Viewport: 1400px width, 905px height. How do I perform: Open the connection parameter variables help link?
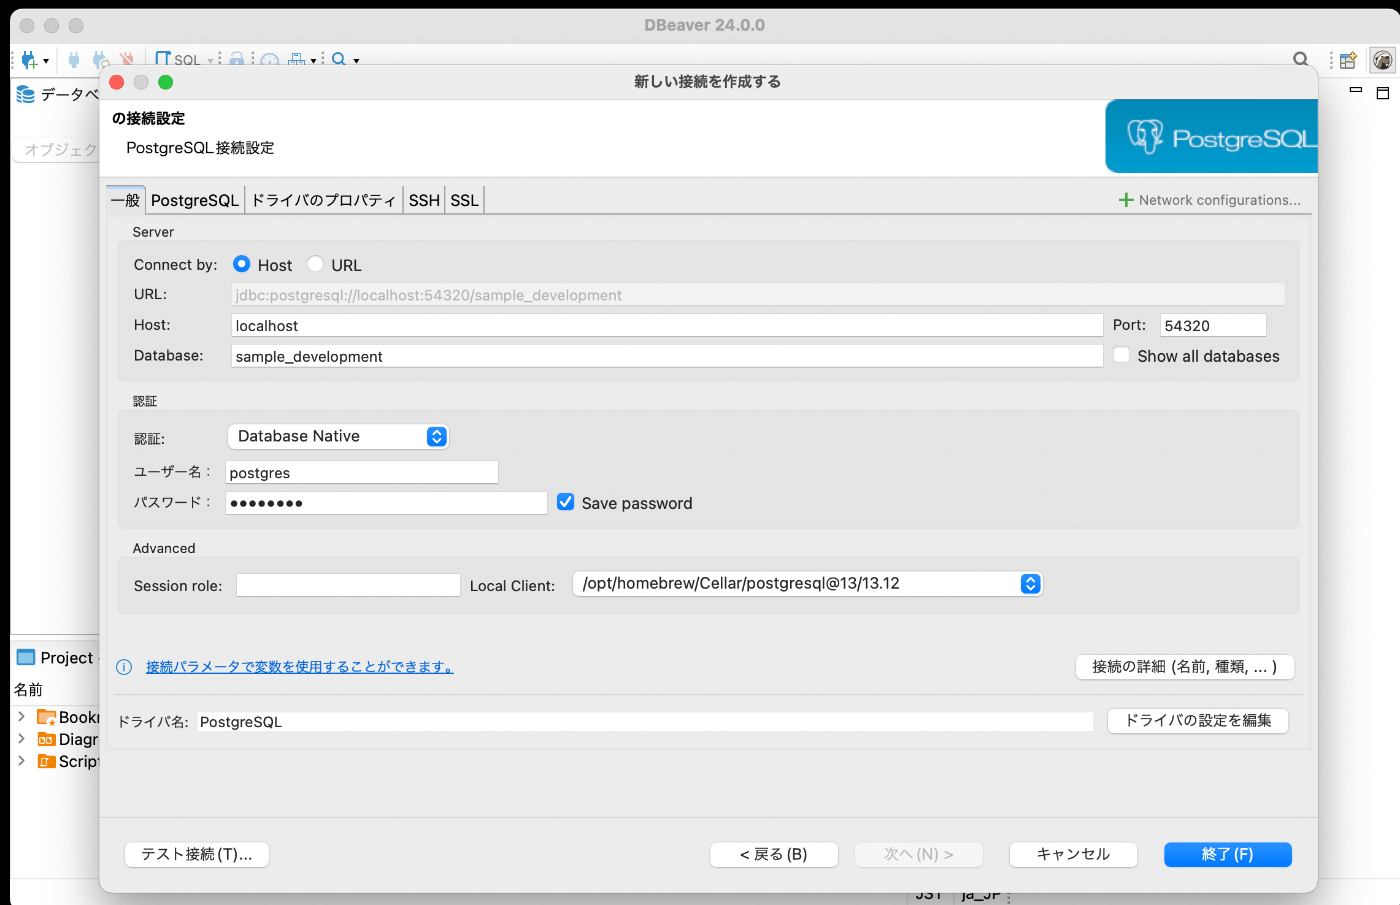coord(300,667)
